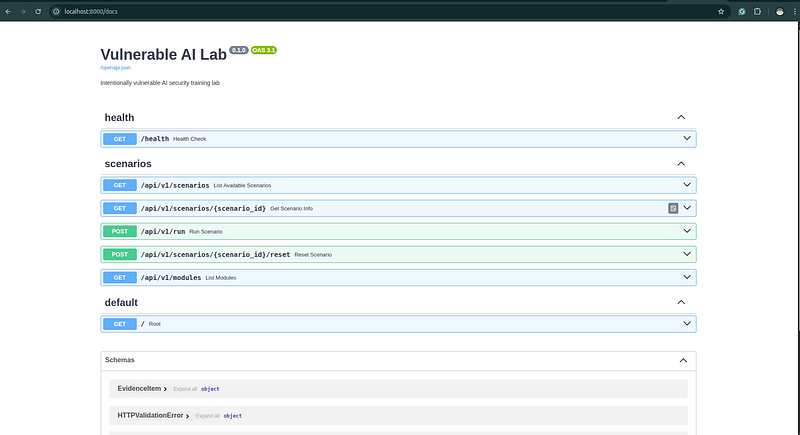Bookmark this page with star icon
Viewport: 800px width, 435px height.
tap(721, 11)
